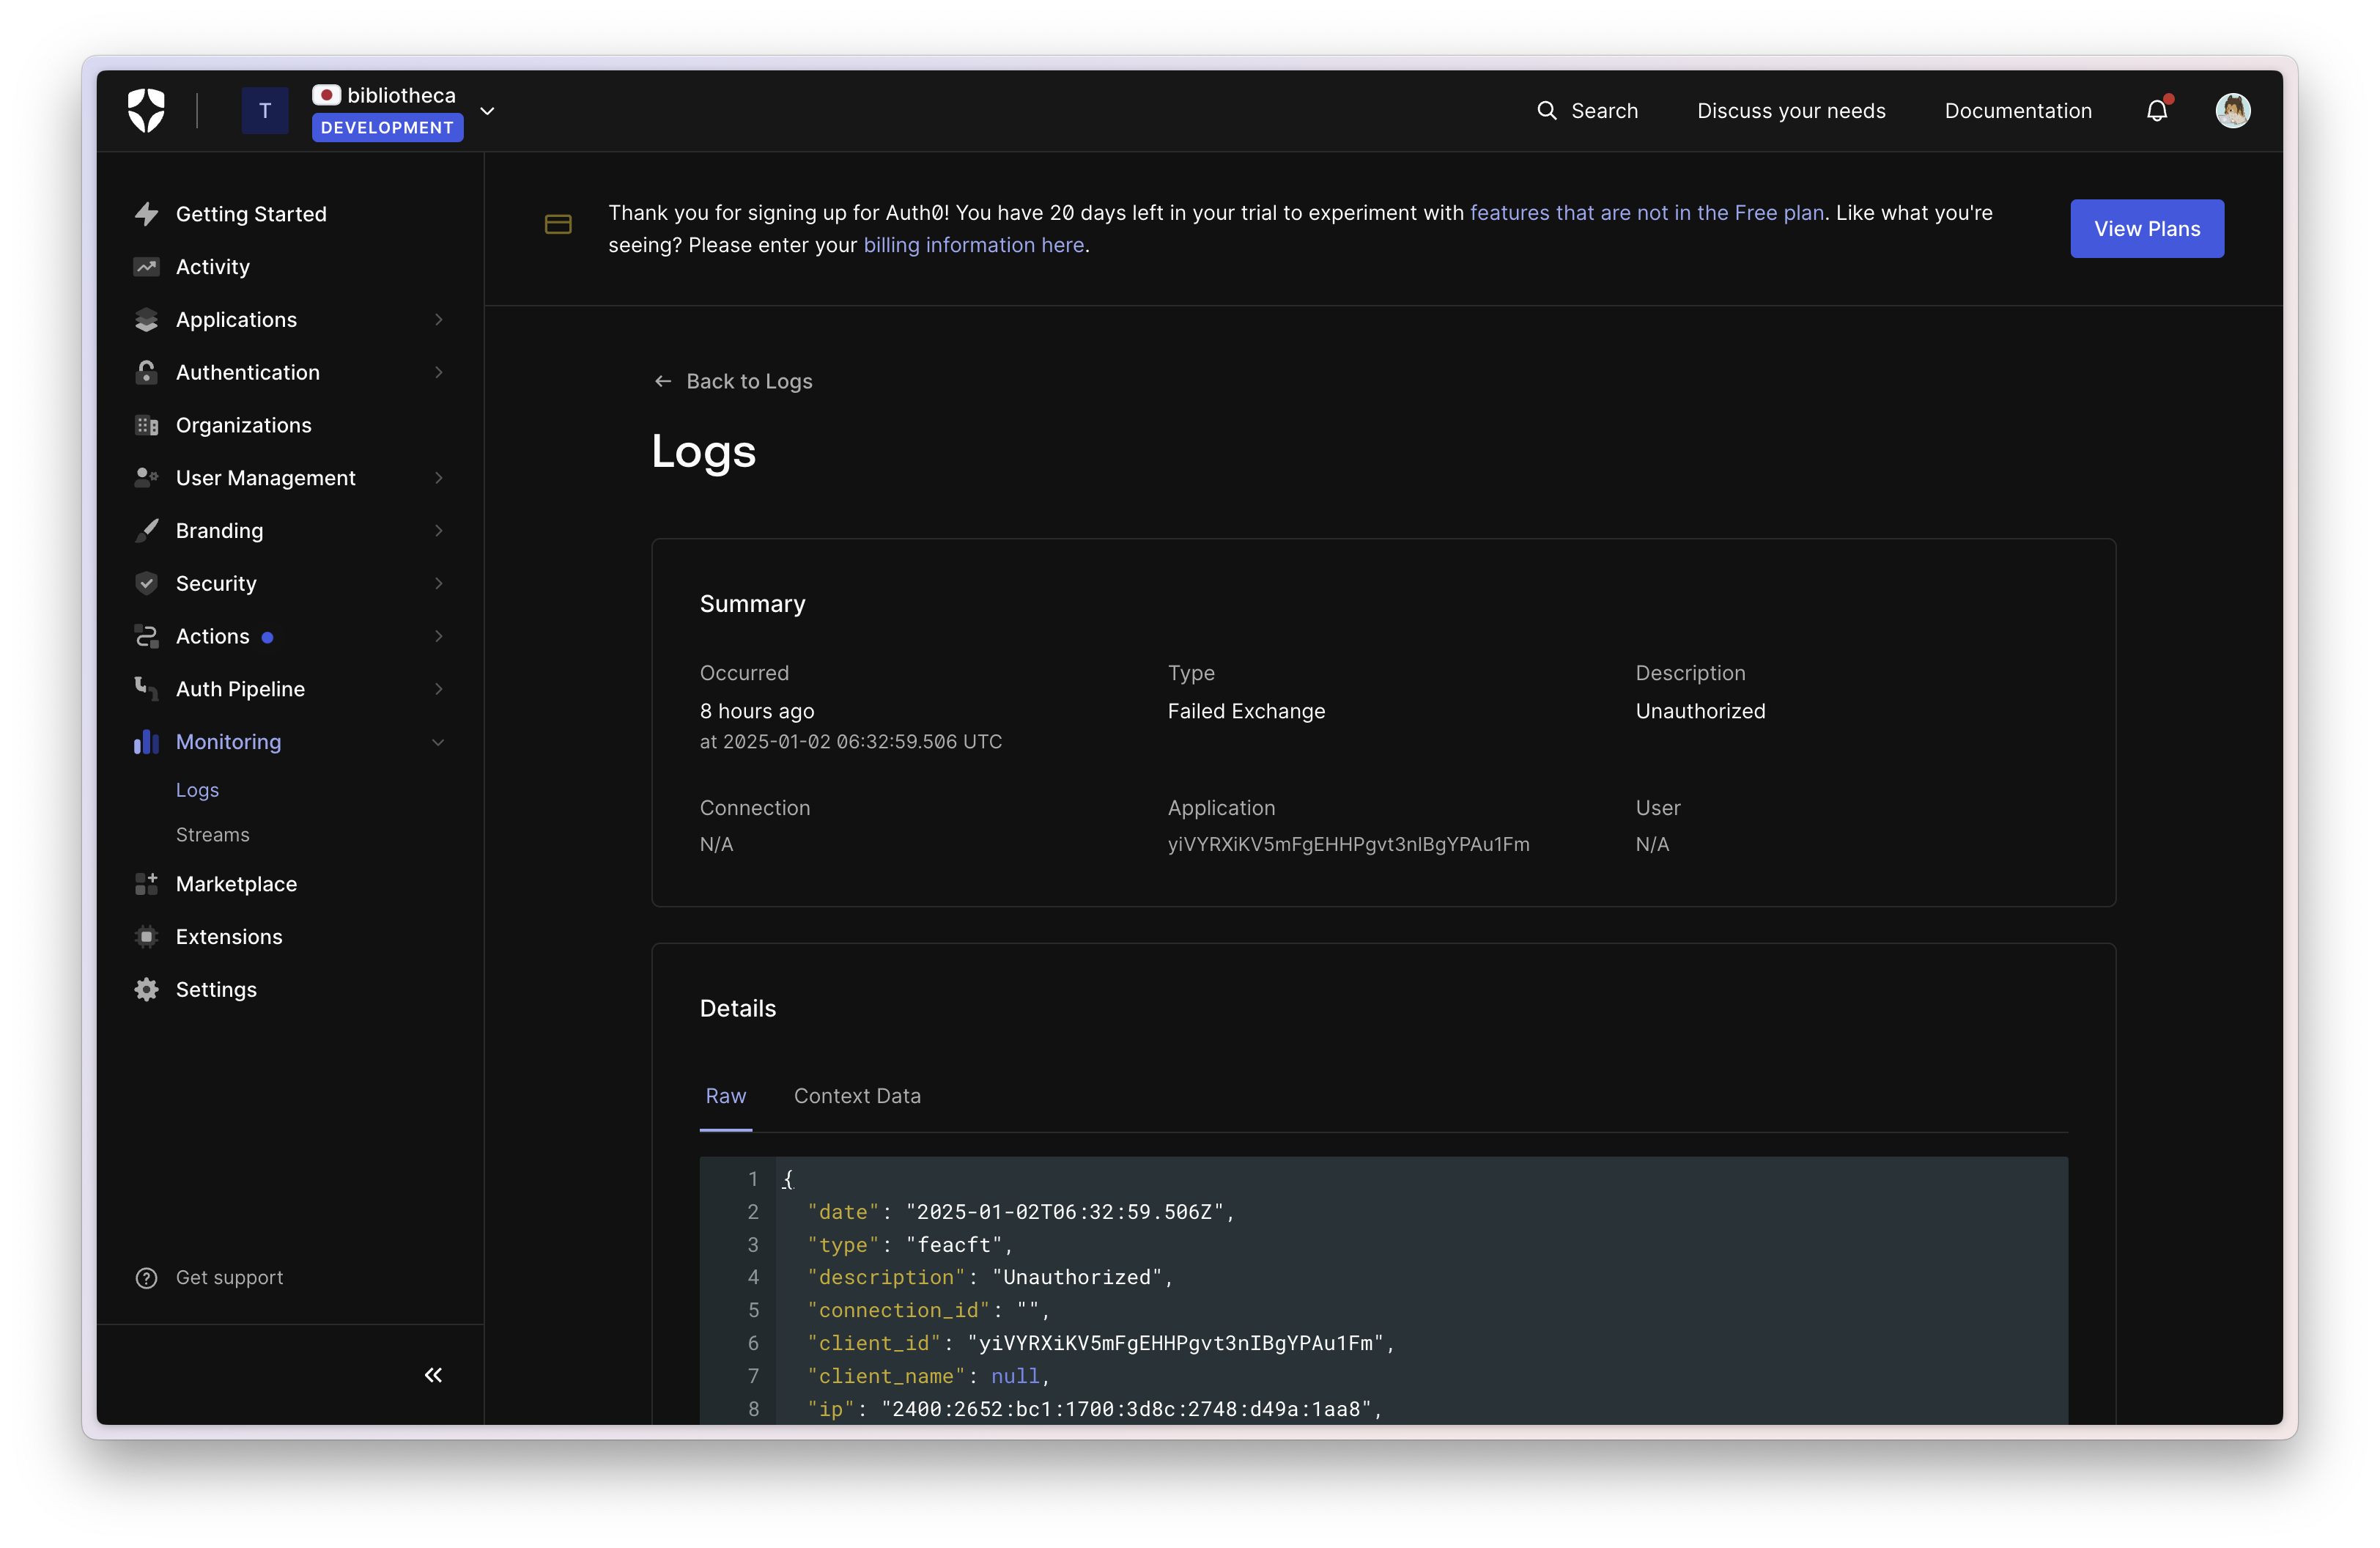Switch to the Context Data tab

click(857, 1096)
